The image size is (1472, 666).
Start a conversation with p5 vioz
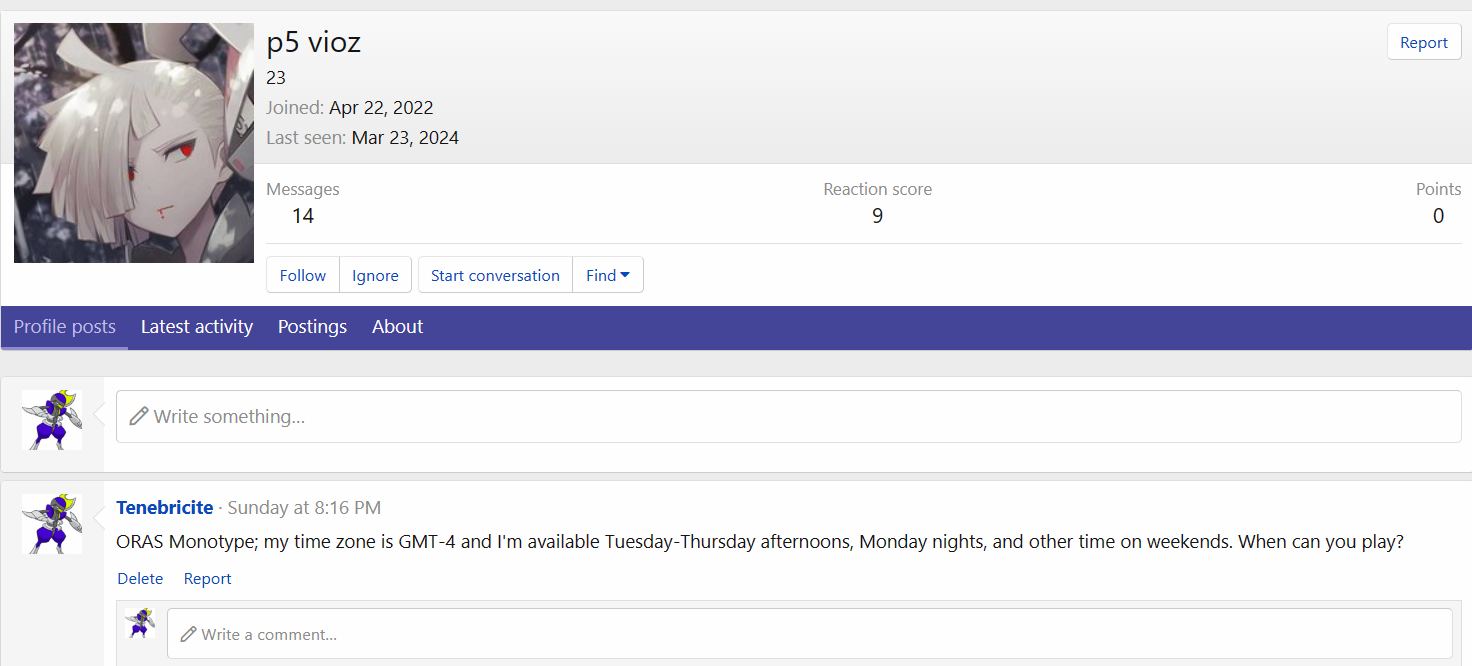coord(495,275)
